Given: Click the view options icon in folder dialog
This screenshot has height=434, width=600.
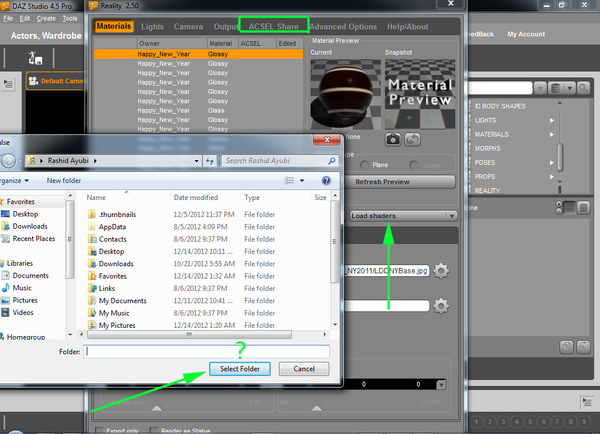Looking at the screenshot, I should (289, 180).
